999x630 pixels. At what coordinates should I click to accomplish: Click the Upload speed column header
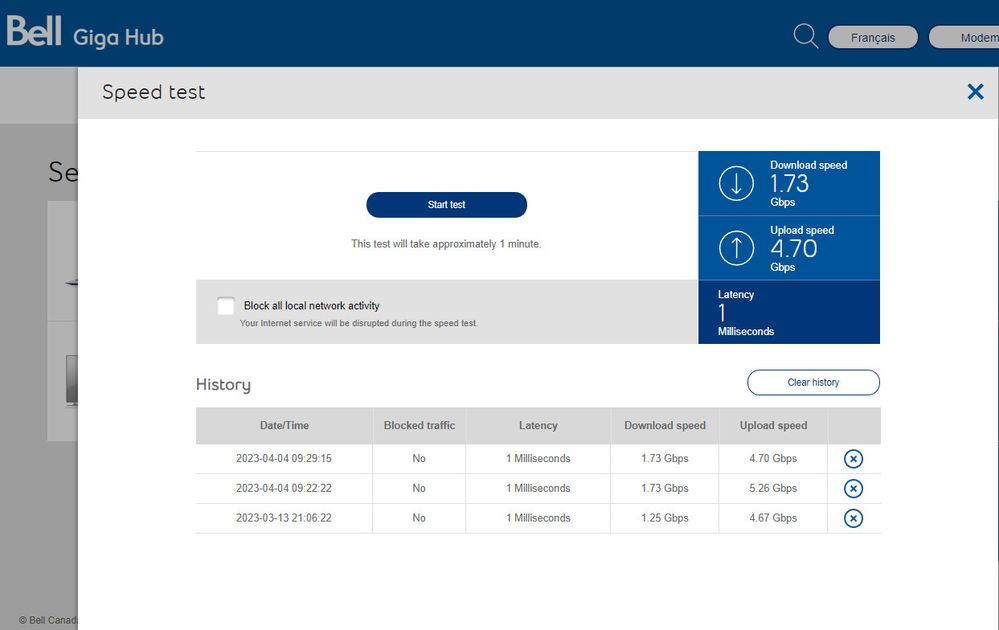(773, 426)
